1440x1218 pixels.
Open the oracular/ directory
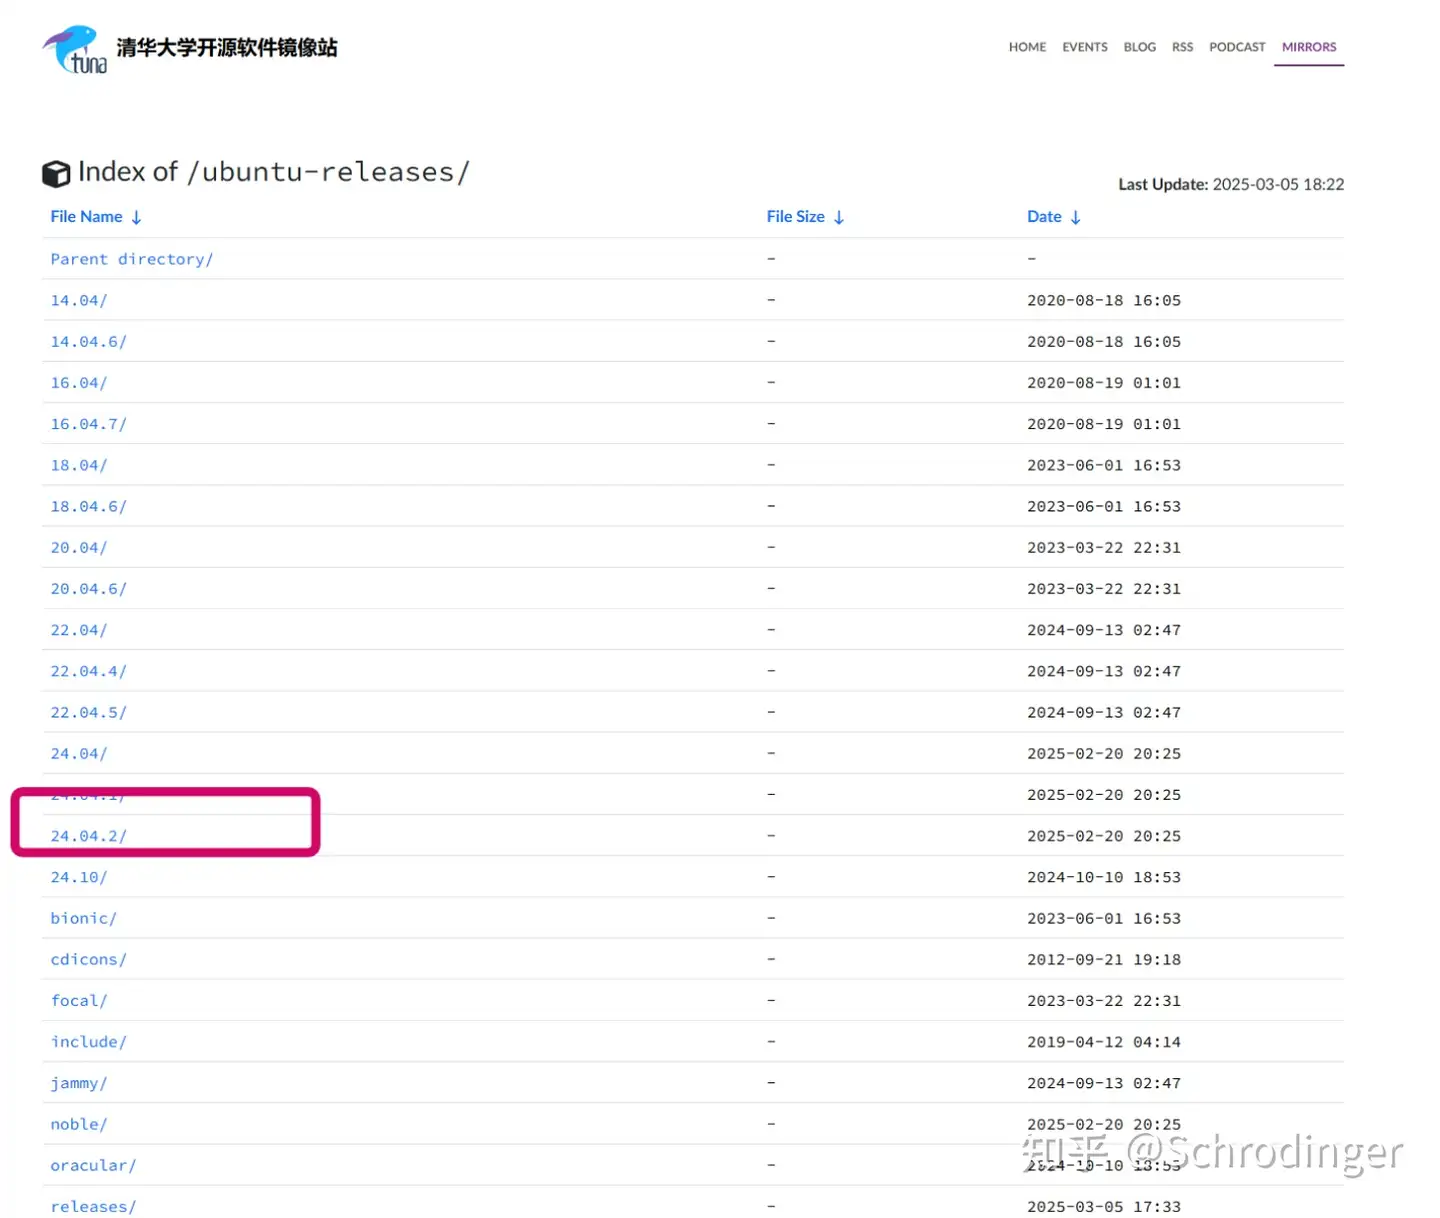pos(93,1165)
